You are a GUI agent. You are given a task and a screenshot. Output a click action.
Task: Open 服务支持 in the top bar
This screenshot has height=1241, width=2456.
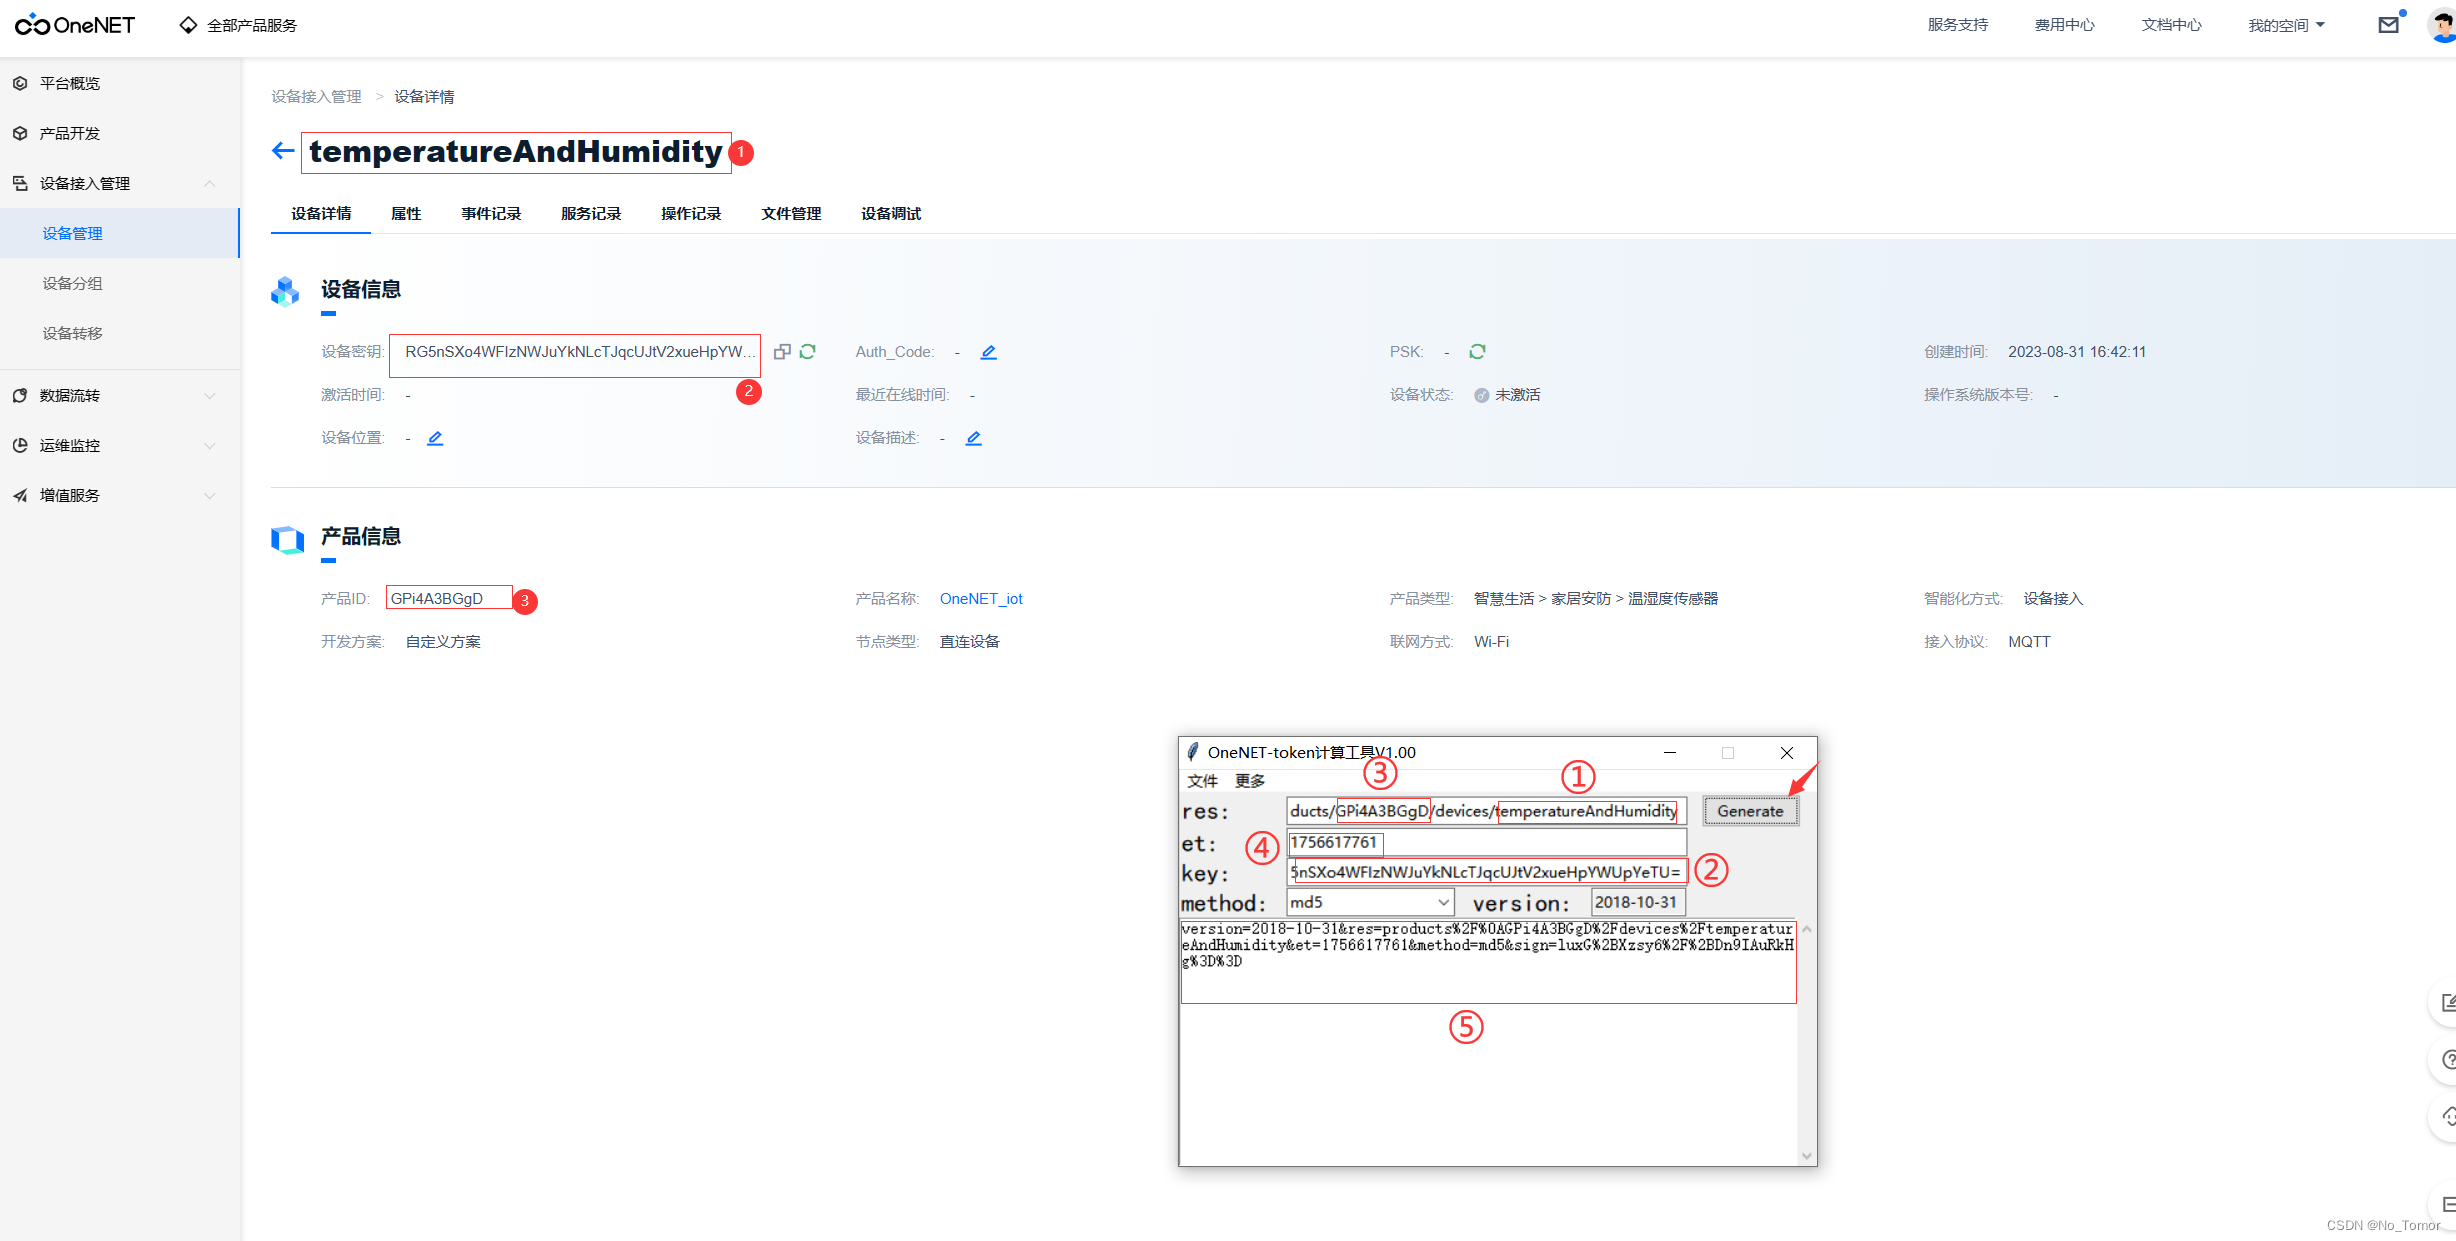click(1958, 25)
